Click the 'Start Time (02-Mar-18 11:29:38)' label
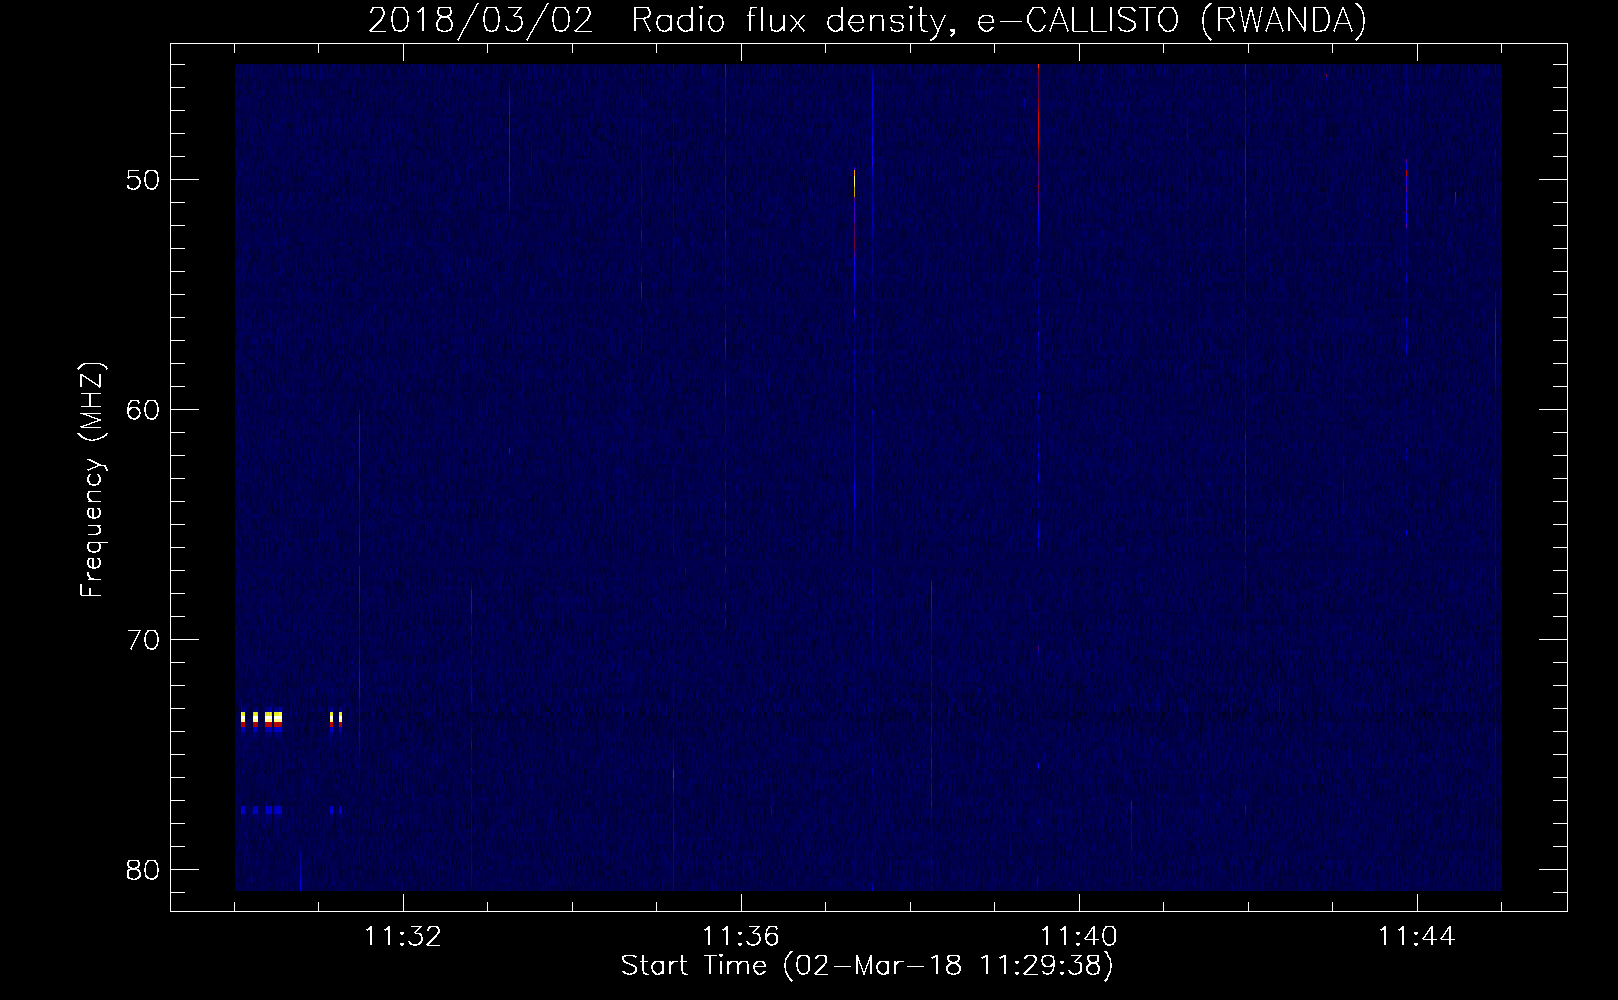This screenshot has height=1000, width=1618. [x=867, y=966]
